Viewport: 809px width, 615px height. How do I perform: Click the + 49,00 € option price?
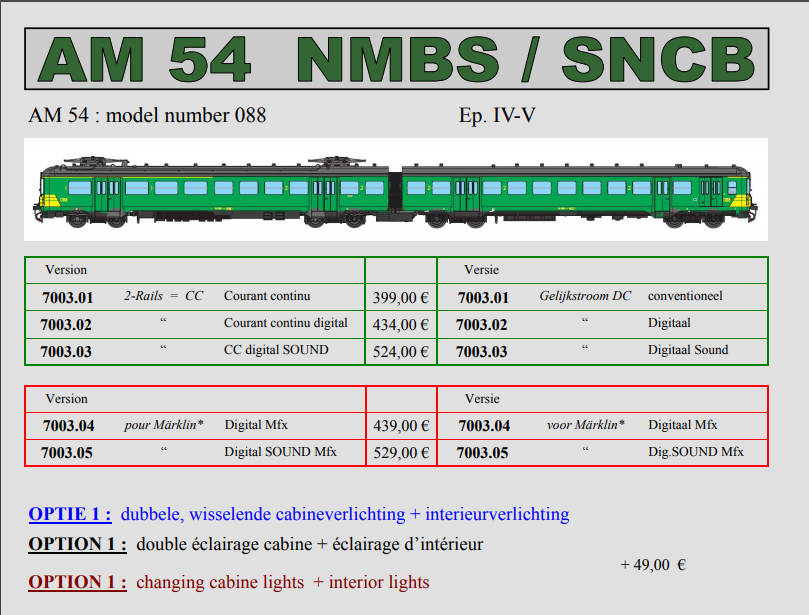[653, 564]
